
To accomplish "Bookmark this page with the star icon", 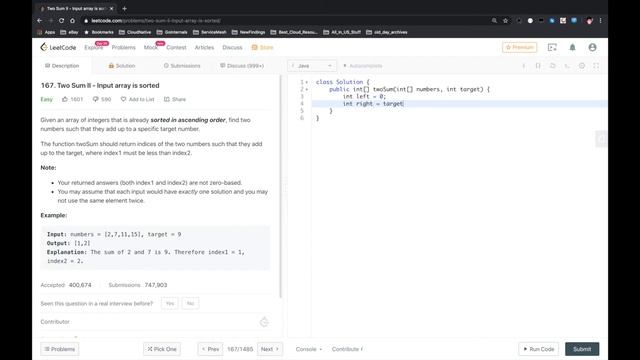I will [x=505, y=20].
